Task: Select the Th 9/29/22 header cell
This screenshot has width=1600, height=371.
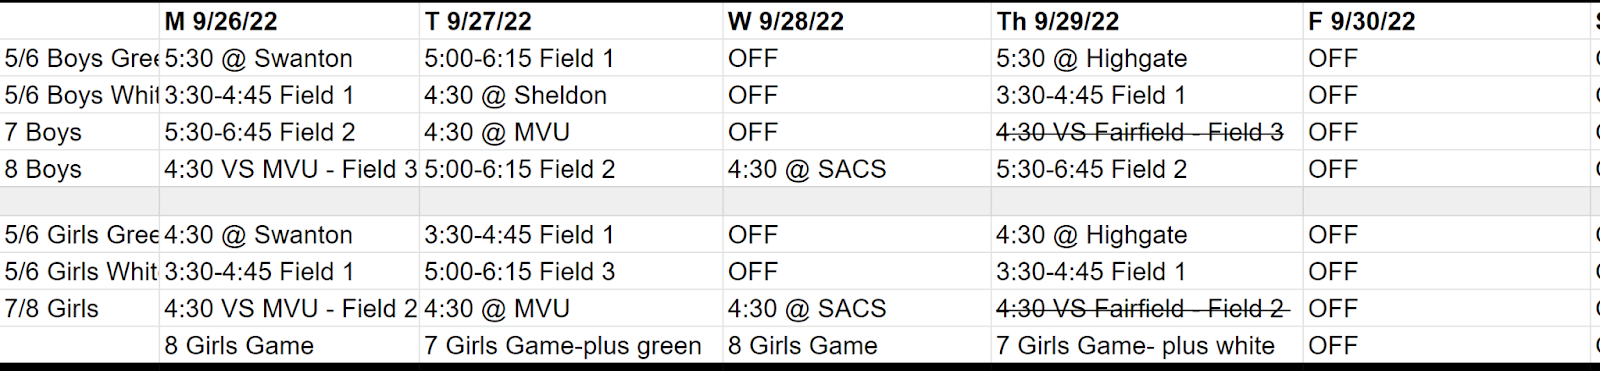Action: (x=1147, y=21)
